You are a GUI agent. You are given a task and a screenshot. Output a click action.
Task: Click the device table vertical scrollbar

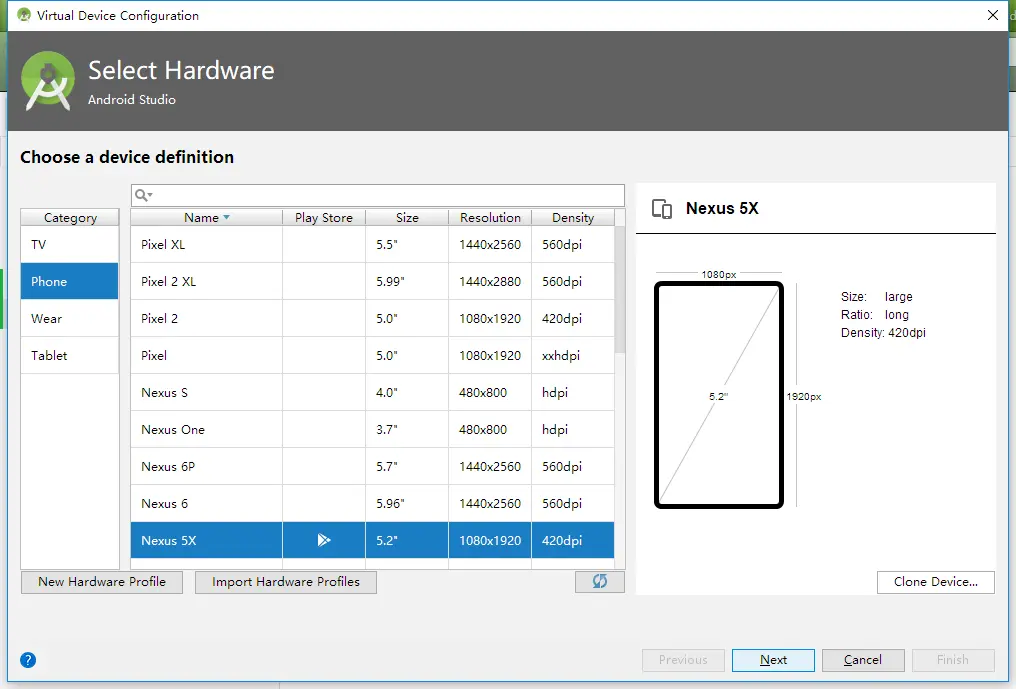click(x=619, y=288)
